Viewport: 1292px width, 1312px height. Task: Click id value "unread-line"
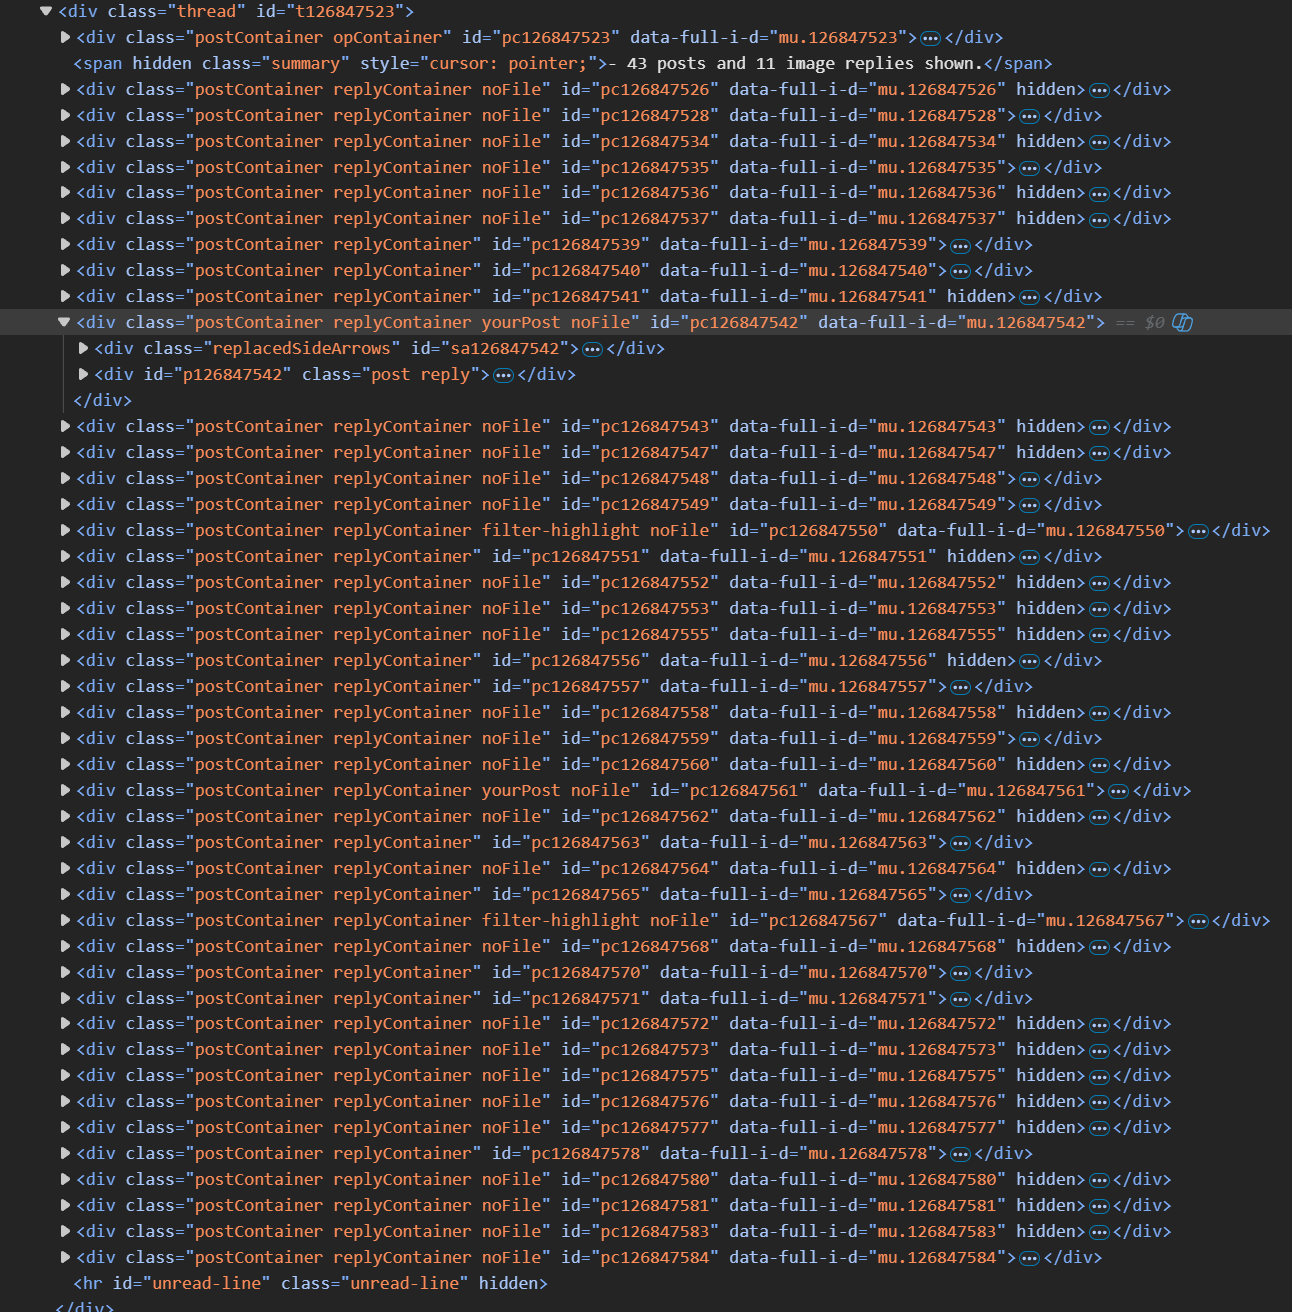[x=206, y=1284]
